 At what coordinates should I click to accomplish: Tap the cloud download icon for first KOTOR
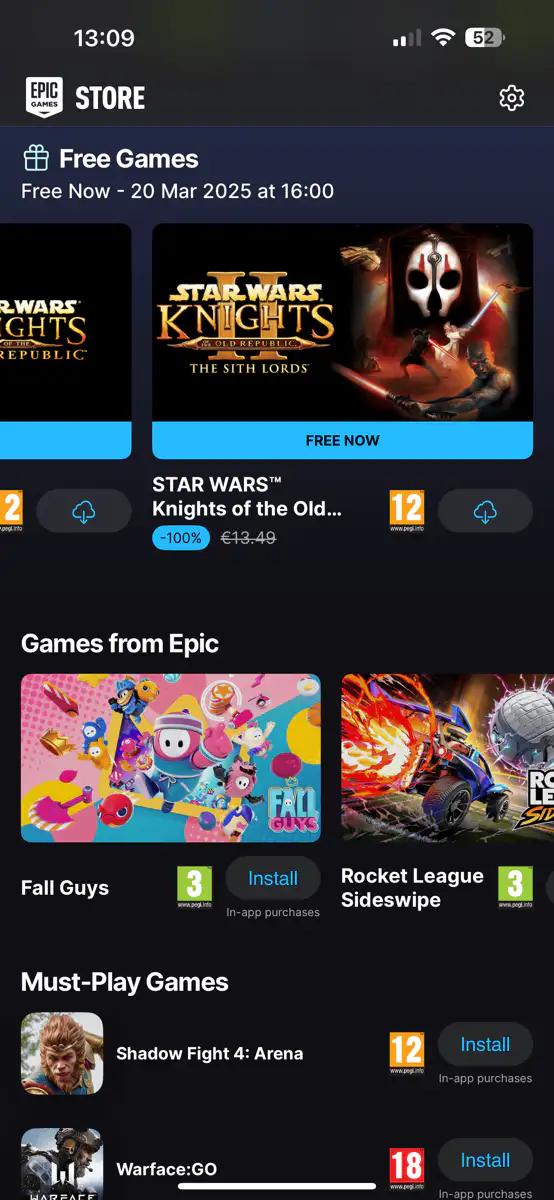(x=84, y=511)
